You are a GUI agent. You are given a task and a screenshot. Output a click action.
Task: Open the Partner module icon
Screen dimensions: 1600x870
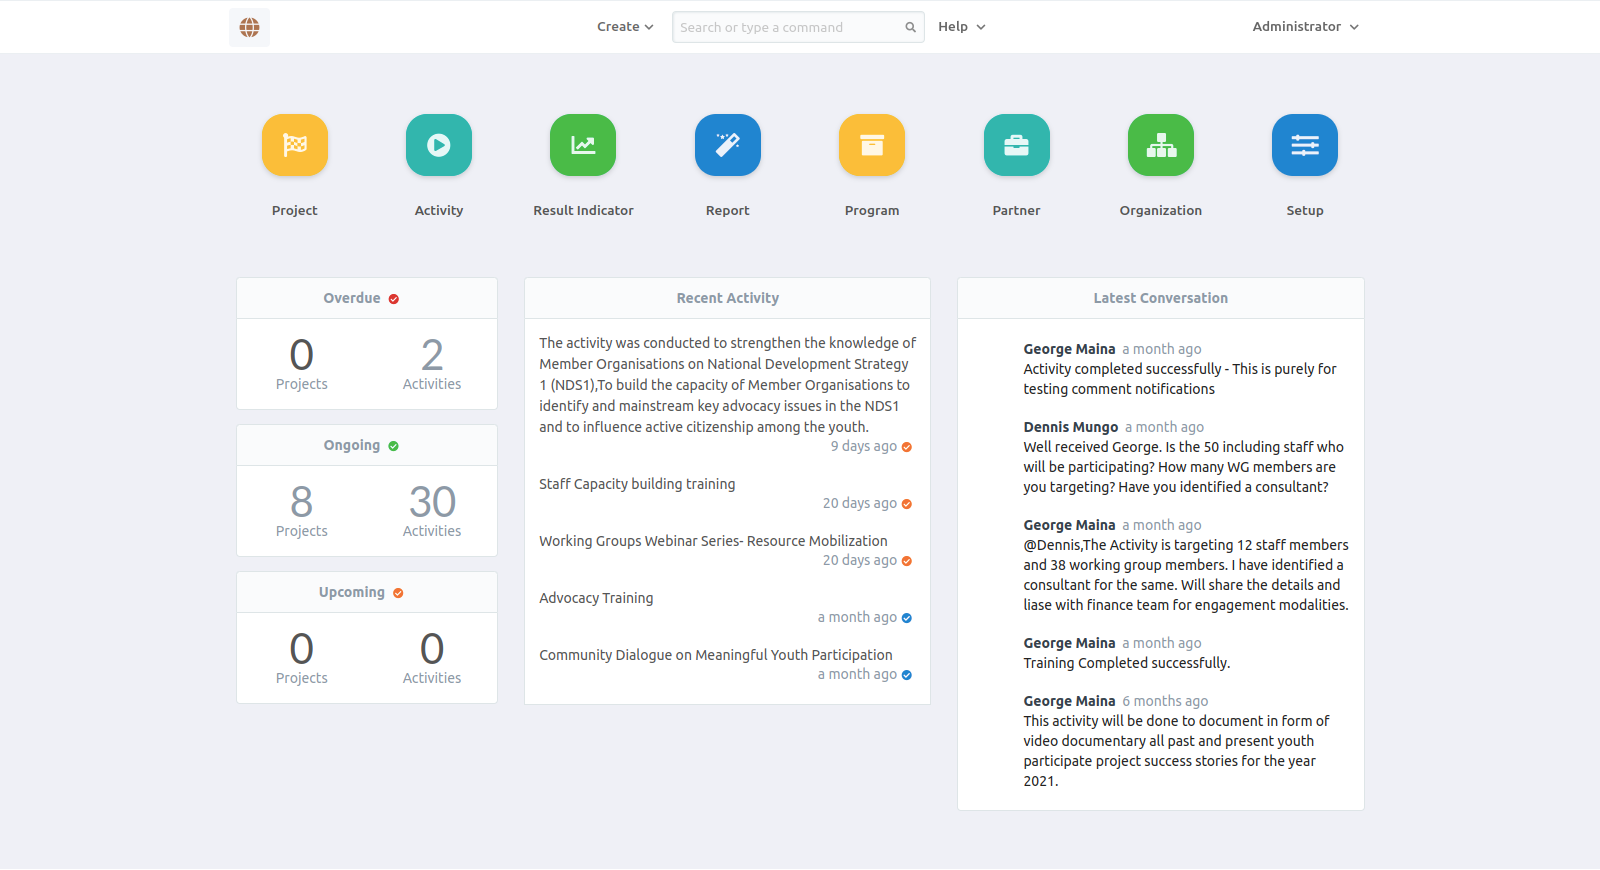[1017, 145]
